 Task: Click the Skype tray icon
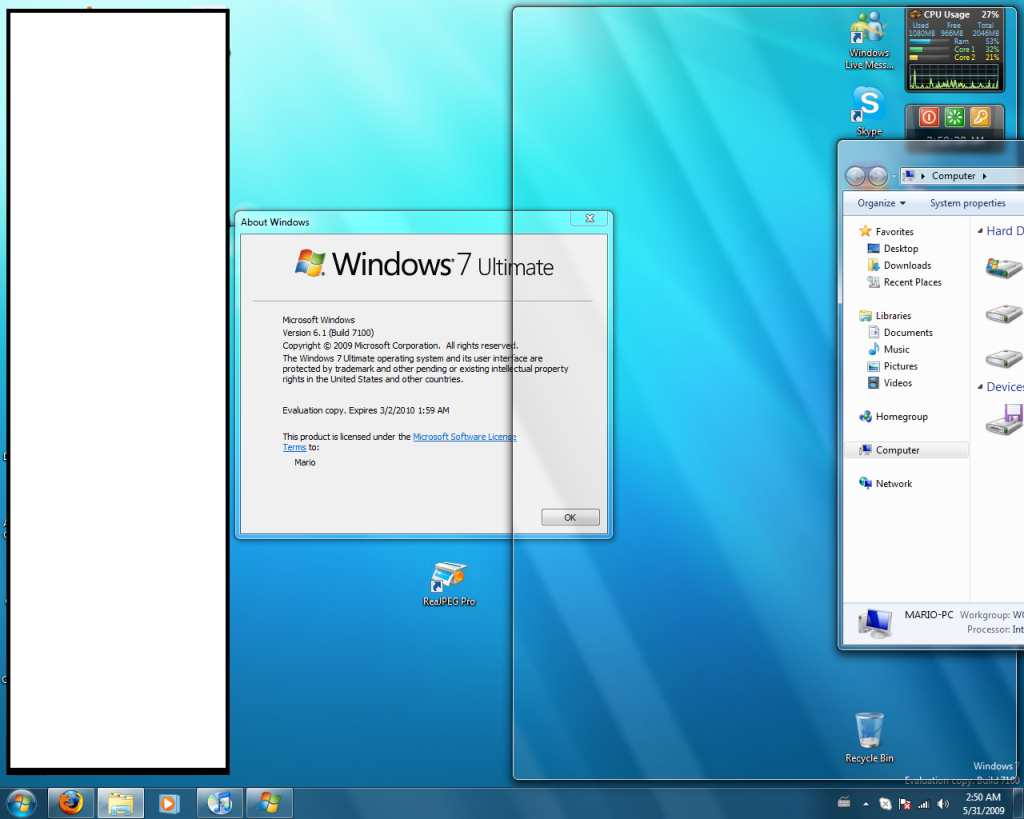pyautogui.click(x=885, y=804)
